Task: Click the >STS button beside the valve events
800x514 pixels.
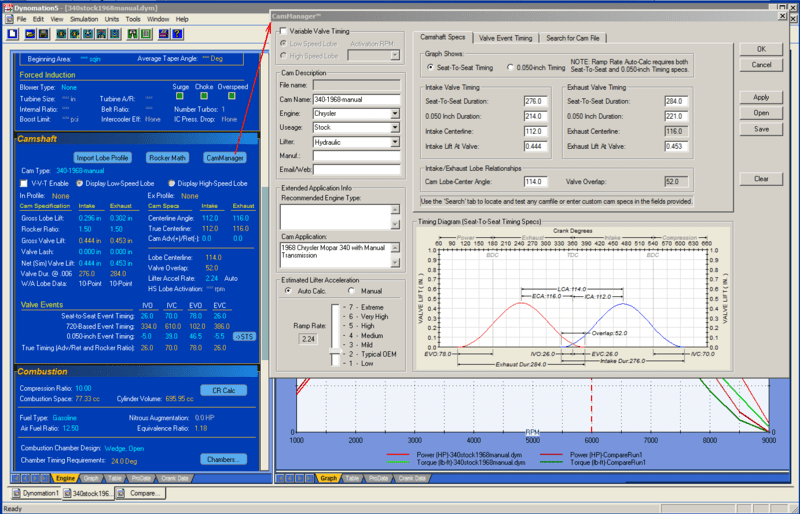Action: click(243, 337)
